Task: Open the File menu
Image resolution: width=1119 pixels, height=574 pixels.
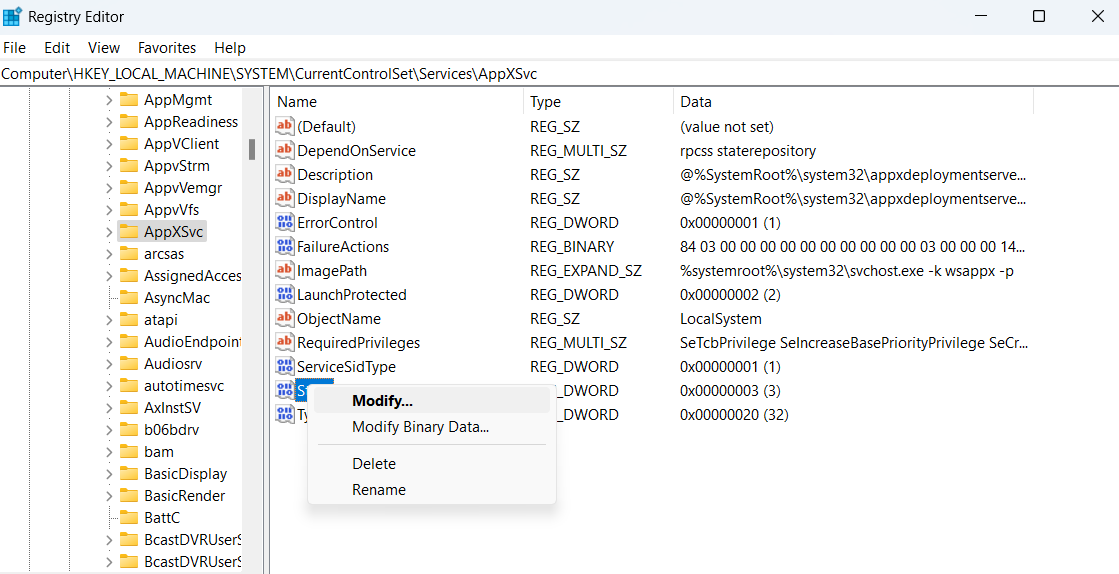Action: point(14,48)
